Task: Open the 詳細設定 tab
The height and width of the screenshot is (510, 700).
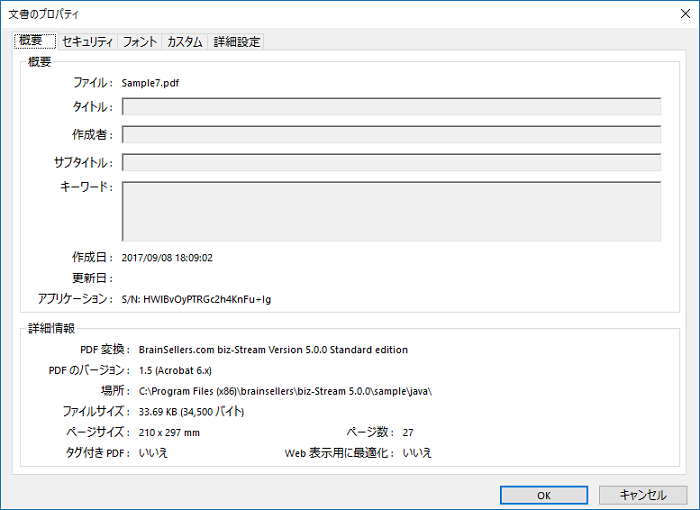Action: coord(236,42)
